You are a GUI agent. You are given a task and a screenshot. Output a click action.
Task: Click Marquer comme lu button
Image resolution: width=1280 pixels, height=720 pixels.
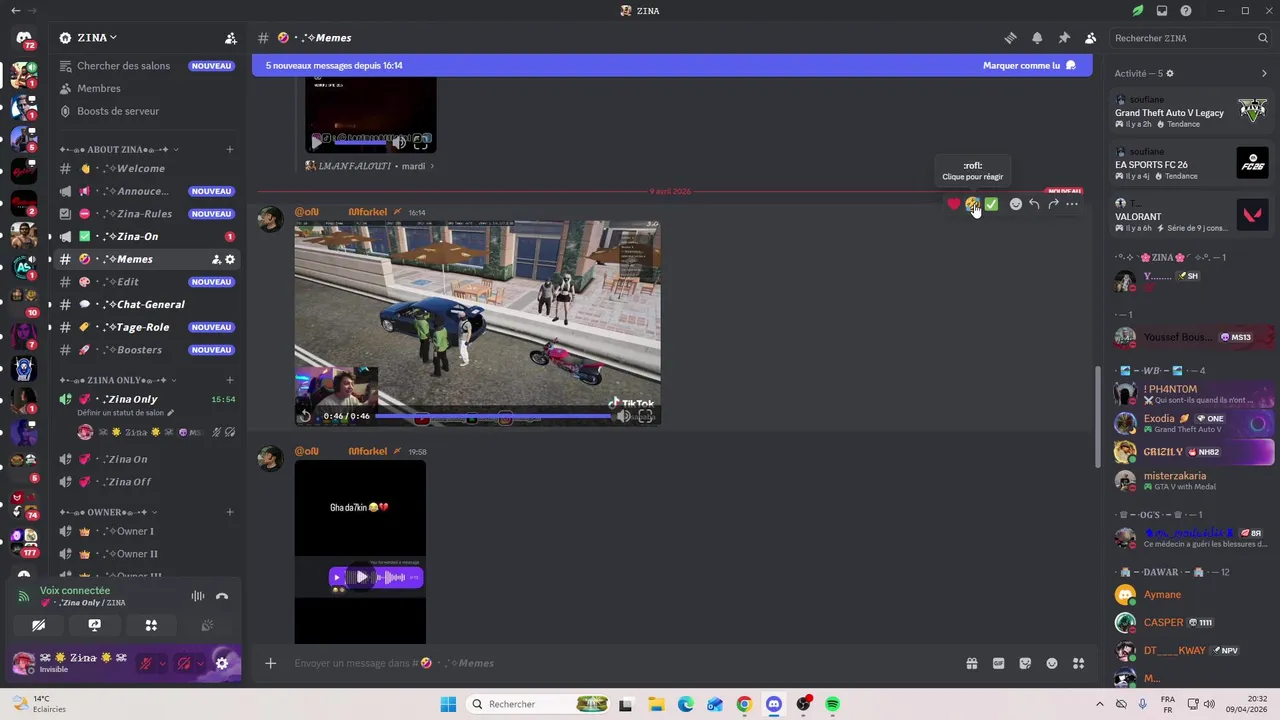pos(1029,65)
